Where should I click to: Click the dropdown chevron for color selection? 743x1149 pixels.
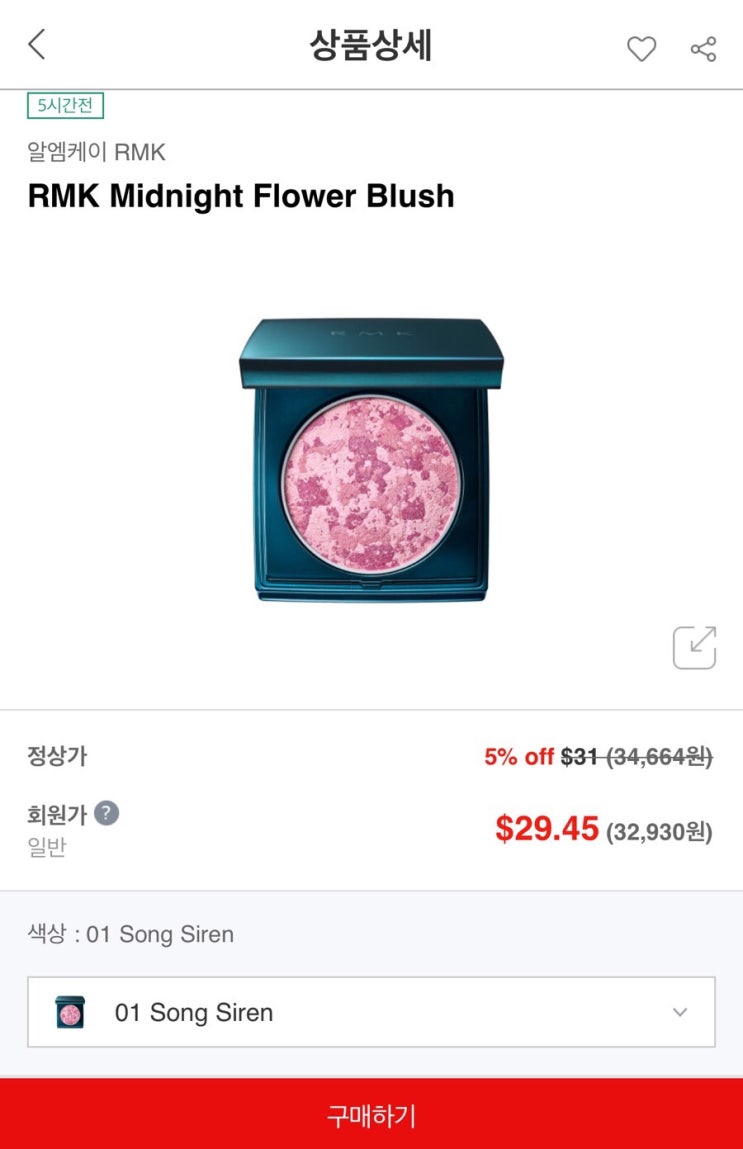click(680, 1012)
